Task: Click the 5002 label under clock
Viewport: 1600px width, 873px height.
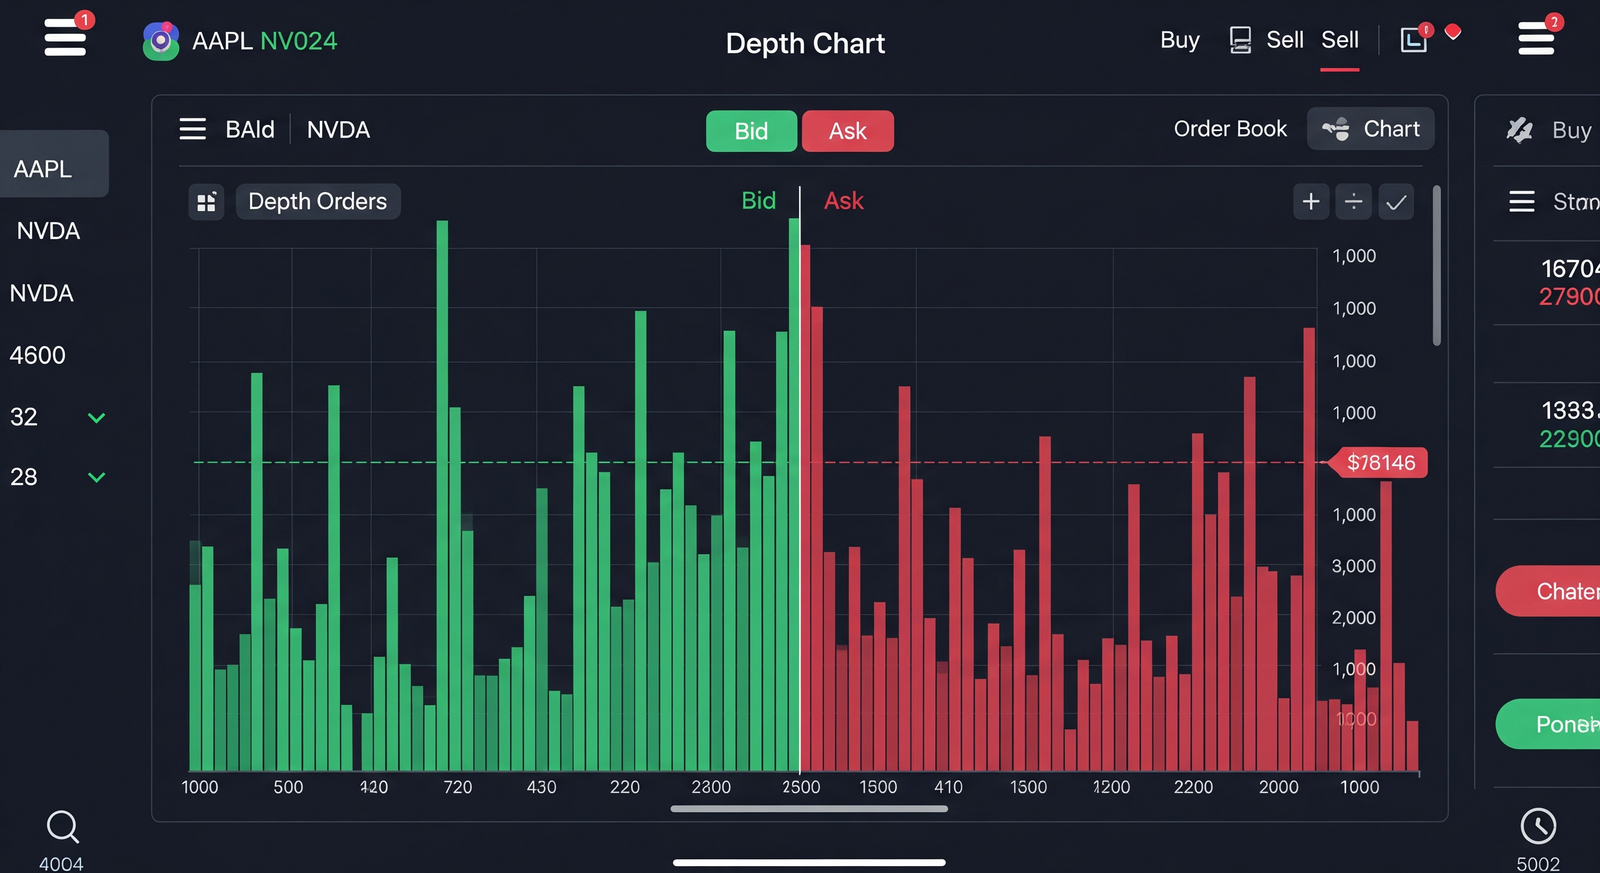Action: (1538, 863)
